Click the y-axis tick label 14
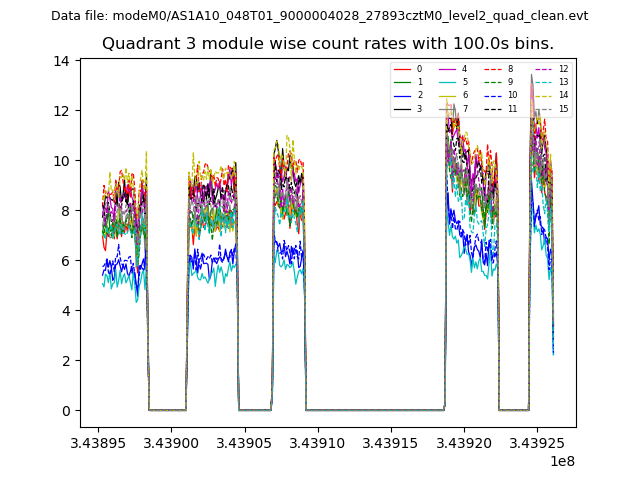Image resolution: width=640 pixels, height=480 pixels. 61,61
